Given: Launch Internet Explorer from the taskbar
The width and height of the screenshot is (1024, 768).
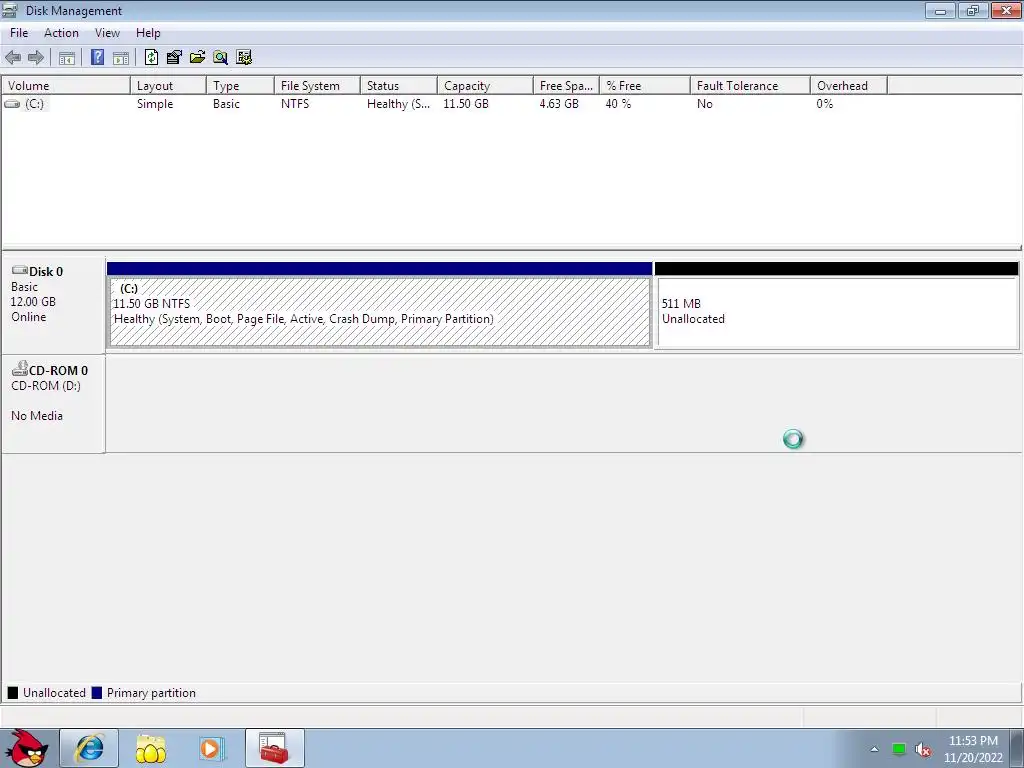Looking at the screenshot, I should coord(89,748).
